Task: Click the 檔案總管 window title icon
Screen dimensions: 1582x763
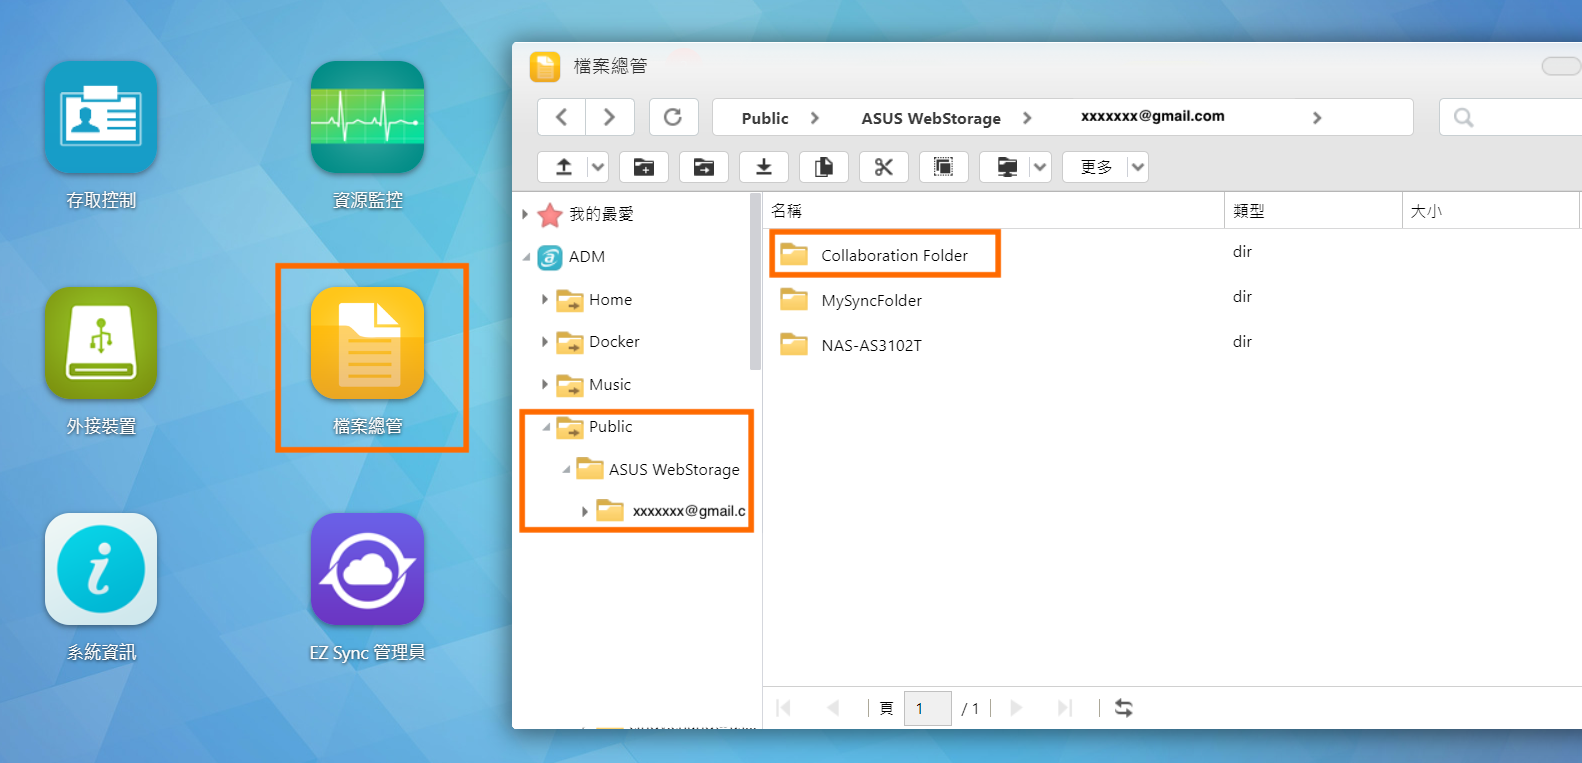Action: 545,67
